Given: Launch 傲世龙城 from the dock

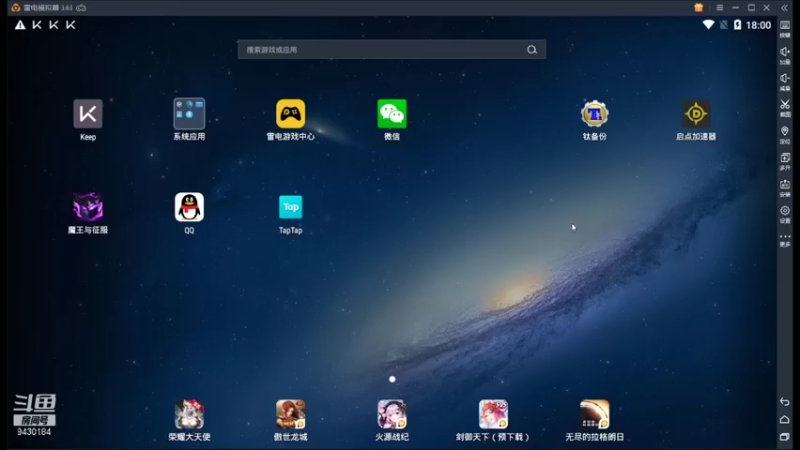Looking at the screenshot, I should (290, 414).
